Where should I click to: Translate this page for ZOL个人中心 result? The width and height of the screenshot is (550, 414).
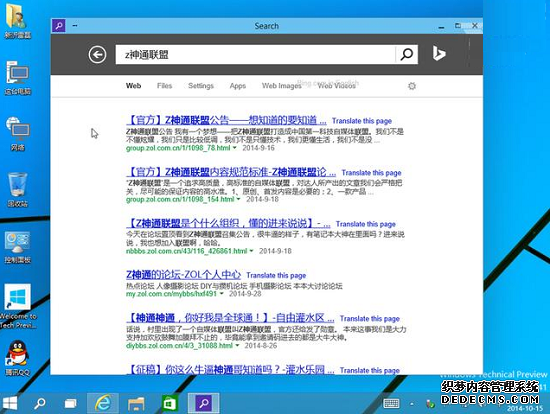pos(276,275)
